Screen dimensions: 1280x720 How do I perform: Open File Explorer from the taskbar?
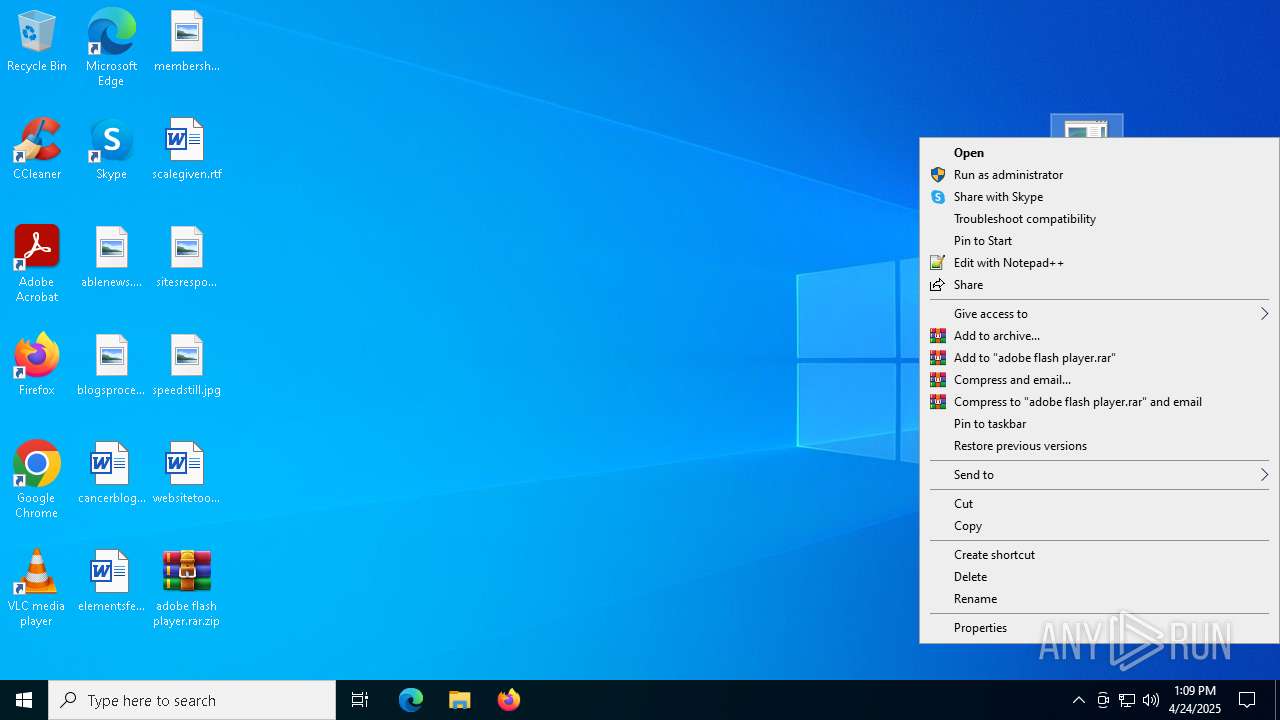460,700
